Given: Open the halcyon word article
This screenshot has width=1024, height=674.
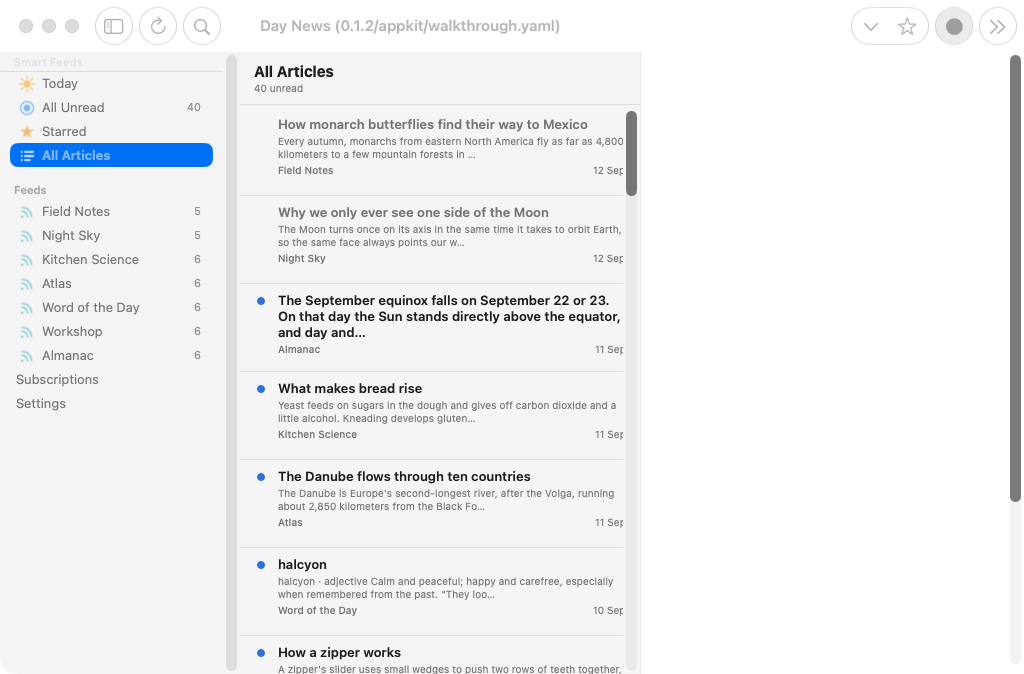Looking at the screenshot, I should [x=432, y=592].
